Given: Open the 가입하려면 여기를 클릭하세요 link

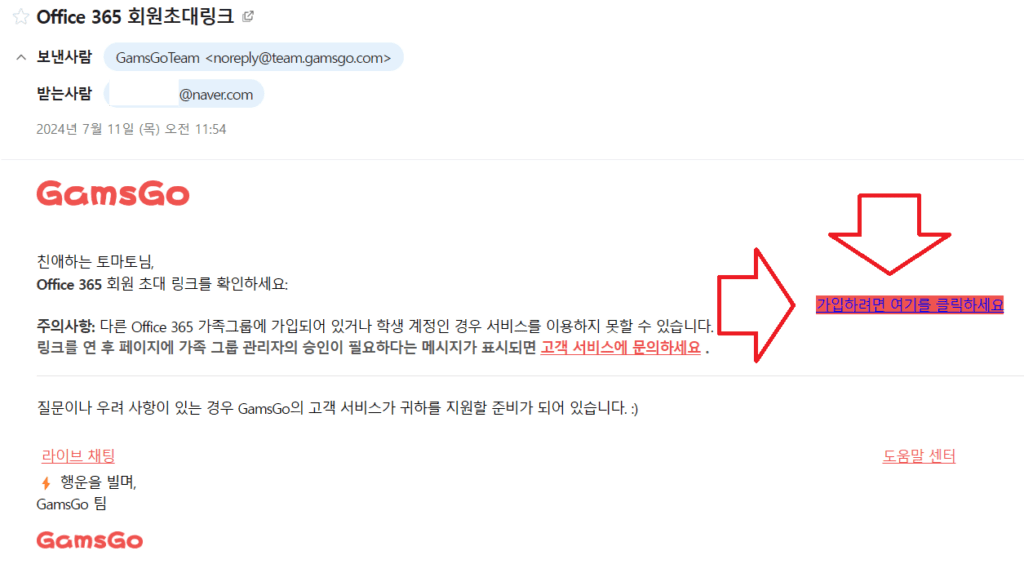Looking at the screenshot, I should (910, 304).
